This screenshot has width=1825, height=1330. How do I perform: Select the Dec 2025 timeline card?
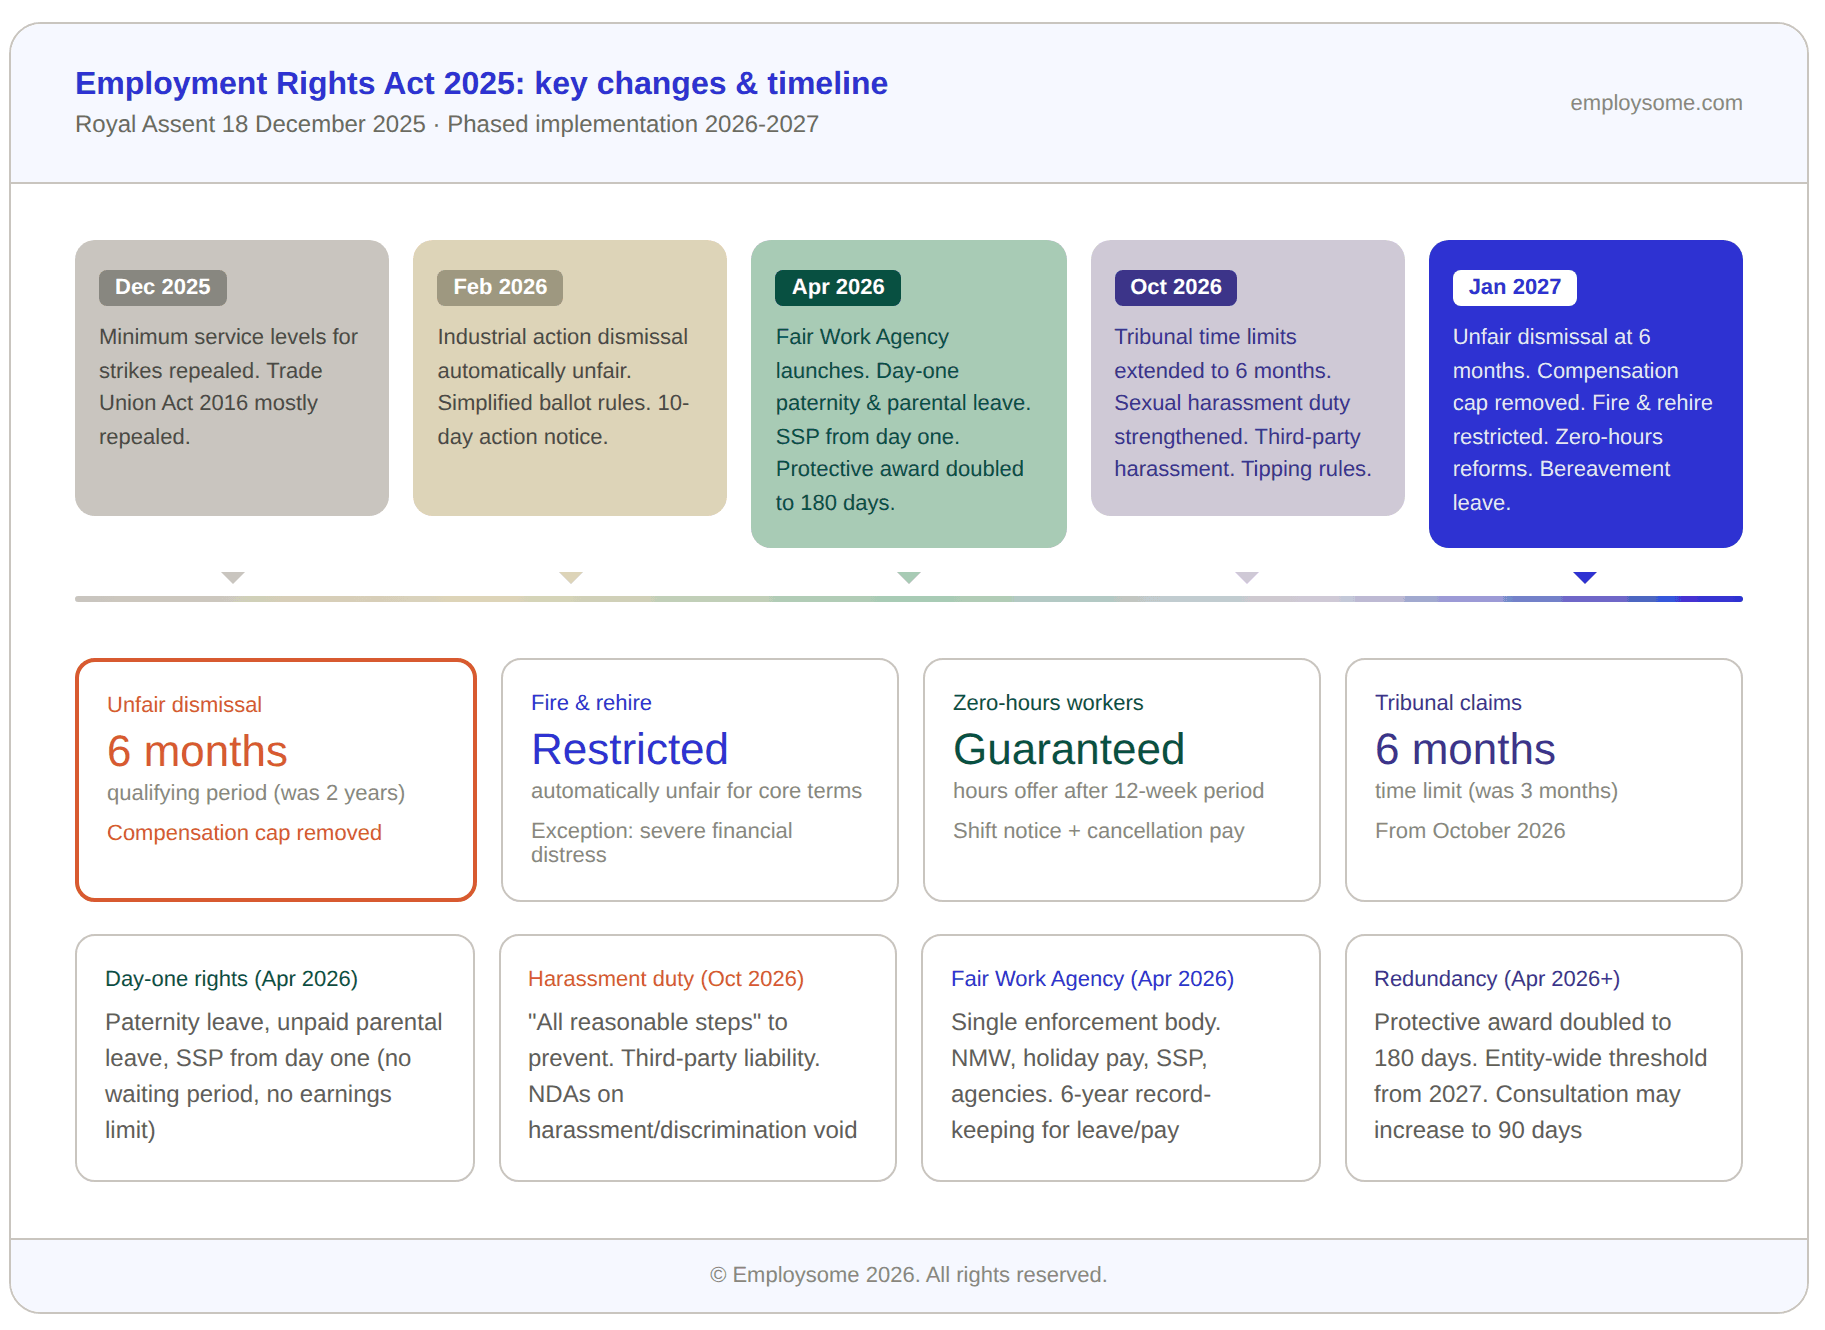point(232,377)
